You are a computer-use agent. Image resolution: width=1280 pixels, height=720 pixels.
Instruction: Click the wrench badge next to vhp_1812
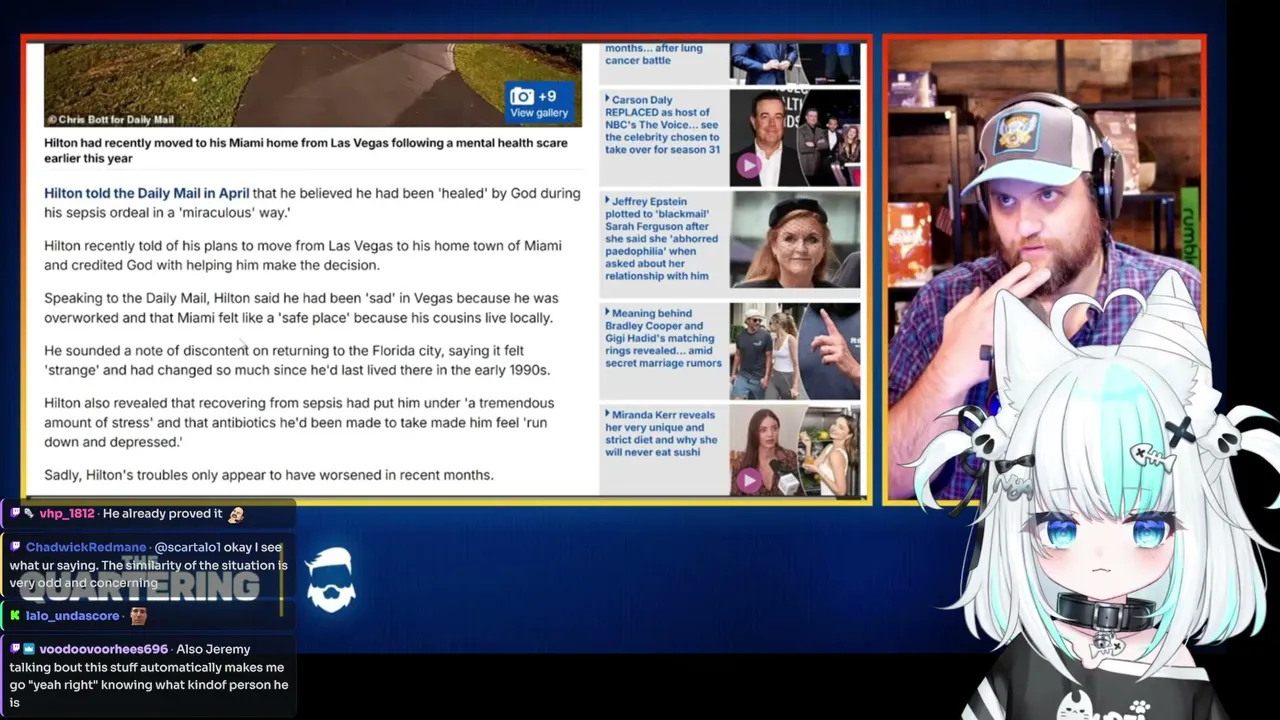(x=29, y=513)
